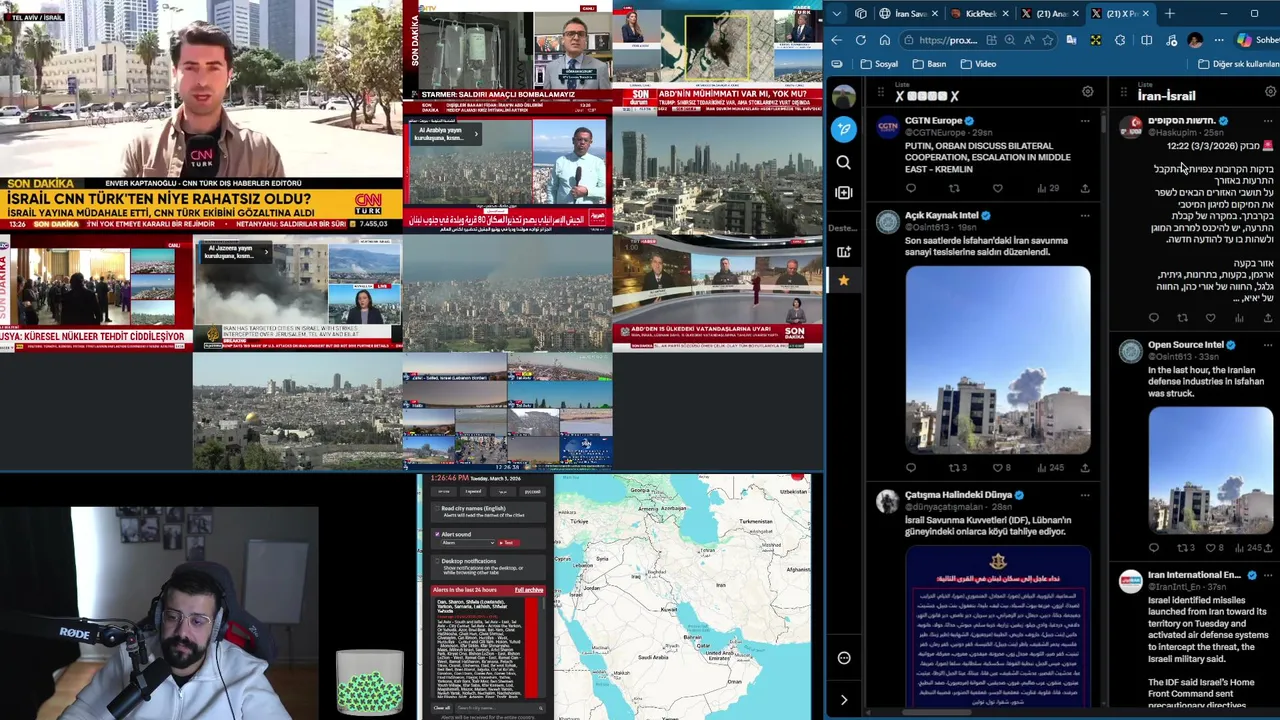
Task: Click the new deck icon under Desteler
Action: [x=844, y=252]
